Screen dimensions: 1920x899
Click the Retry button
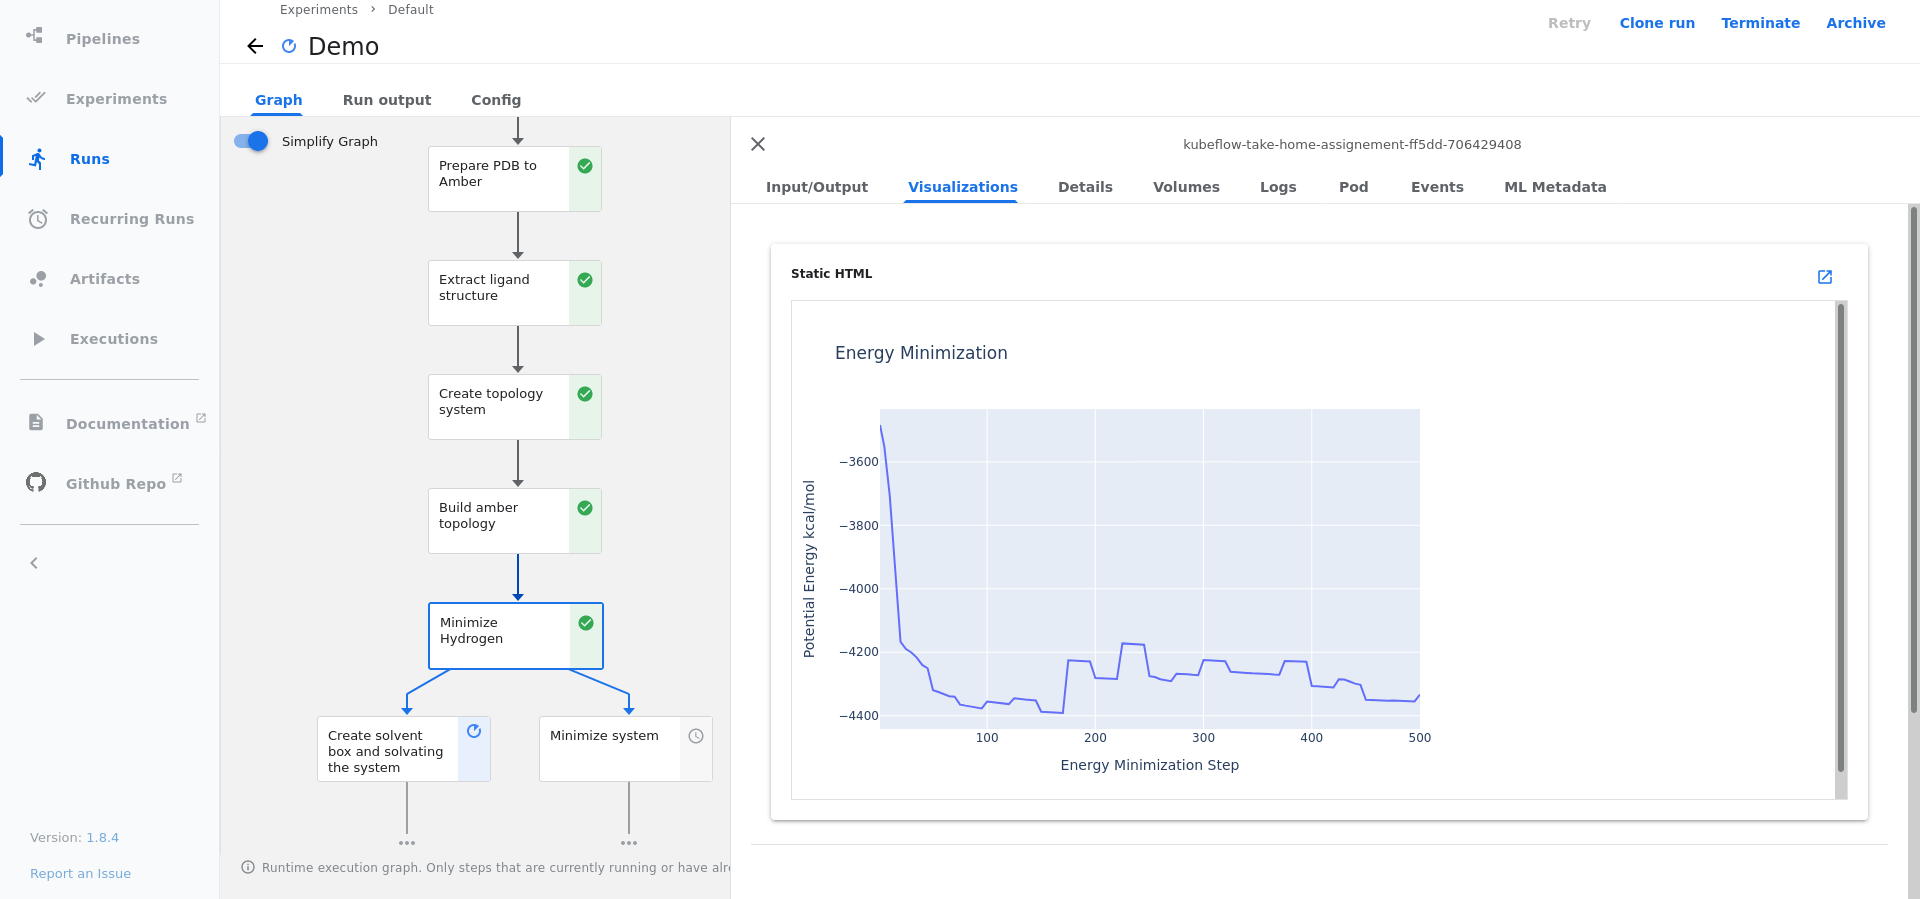1569,23
